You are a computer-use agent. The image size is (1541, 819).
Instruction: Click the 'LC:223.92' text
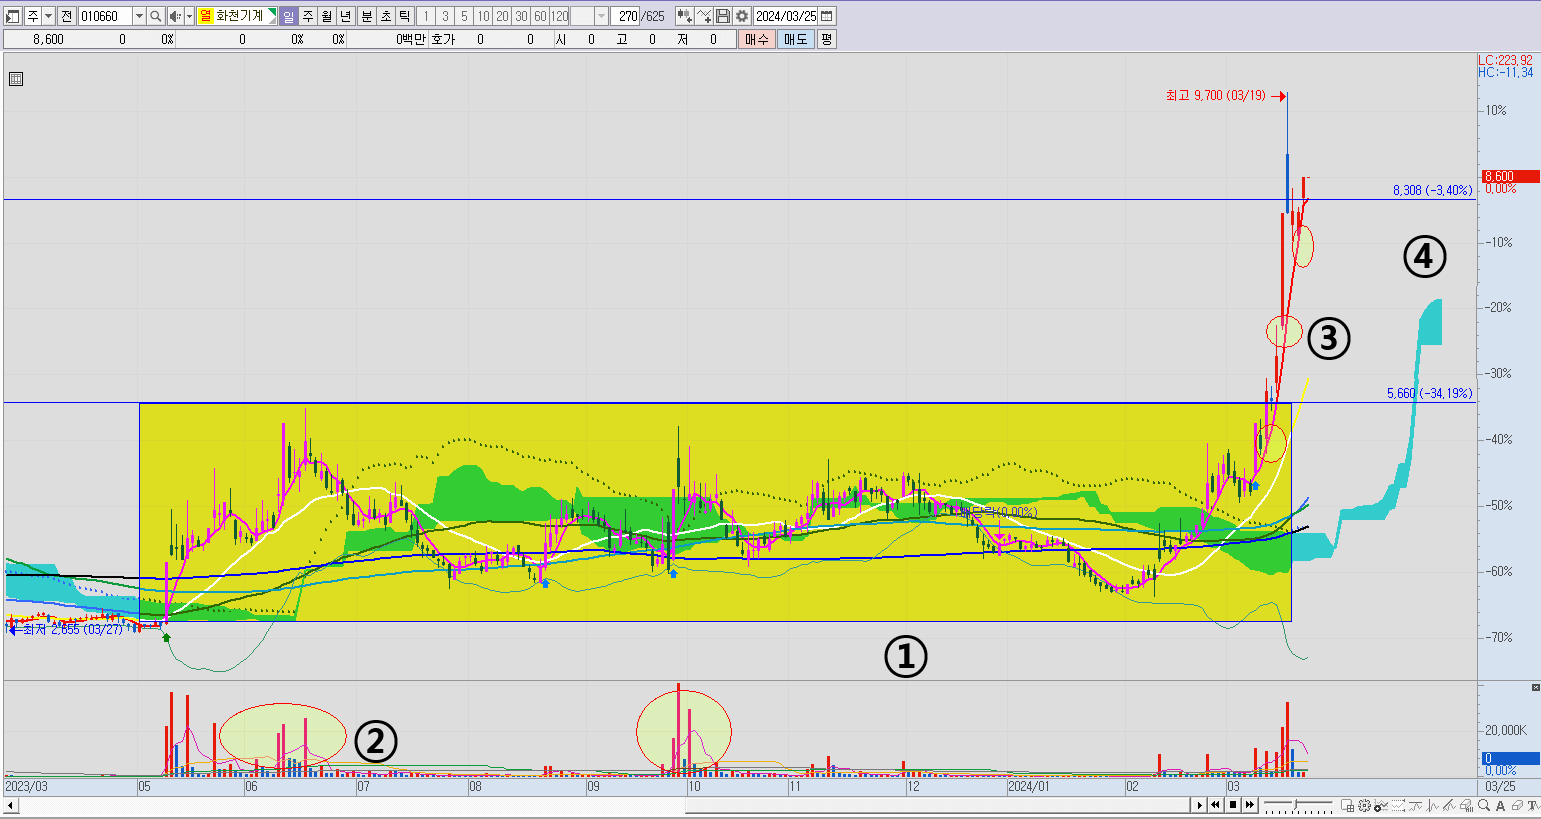coord(1506,61)
